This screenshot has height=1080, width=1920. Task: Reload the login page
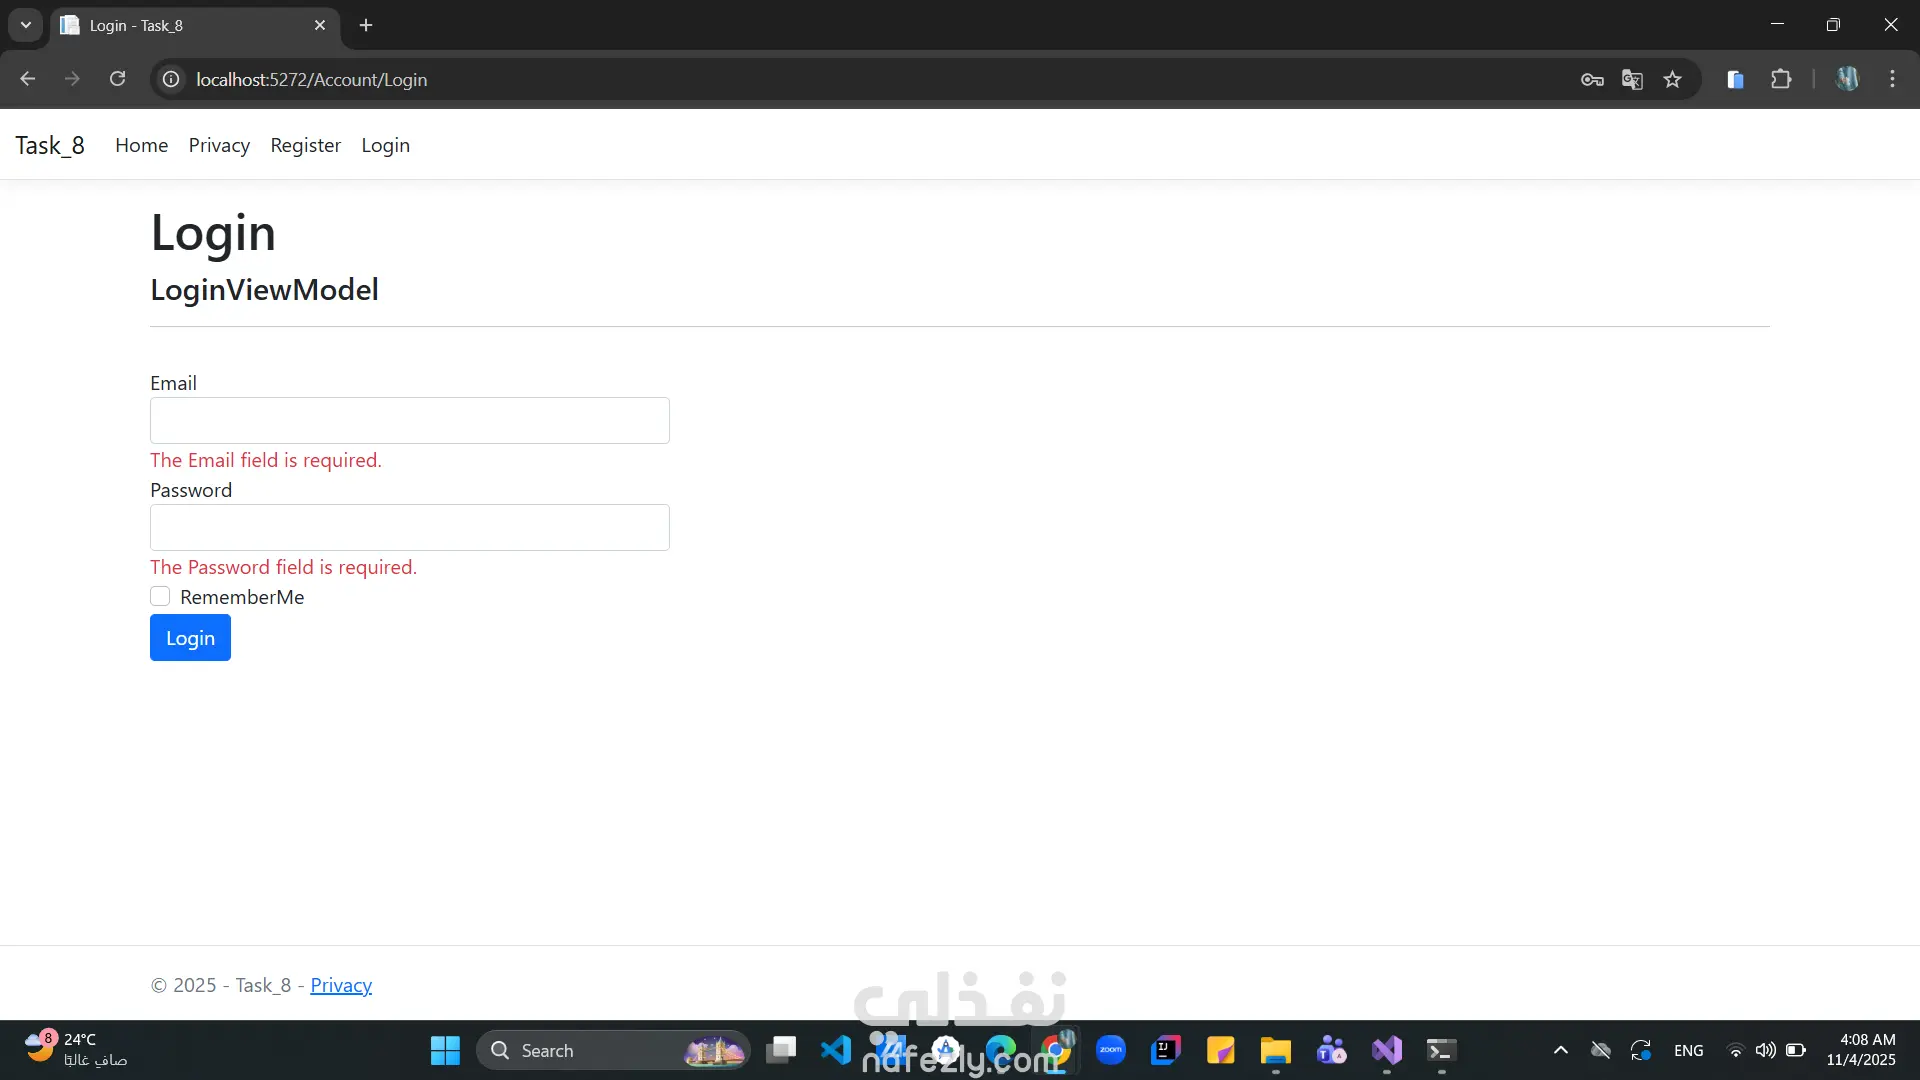click(117, 79)
